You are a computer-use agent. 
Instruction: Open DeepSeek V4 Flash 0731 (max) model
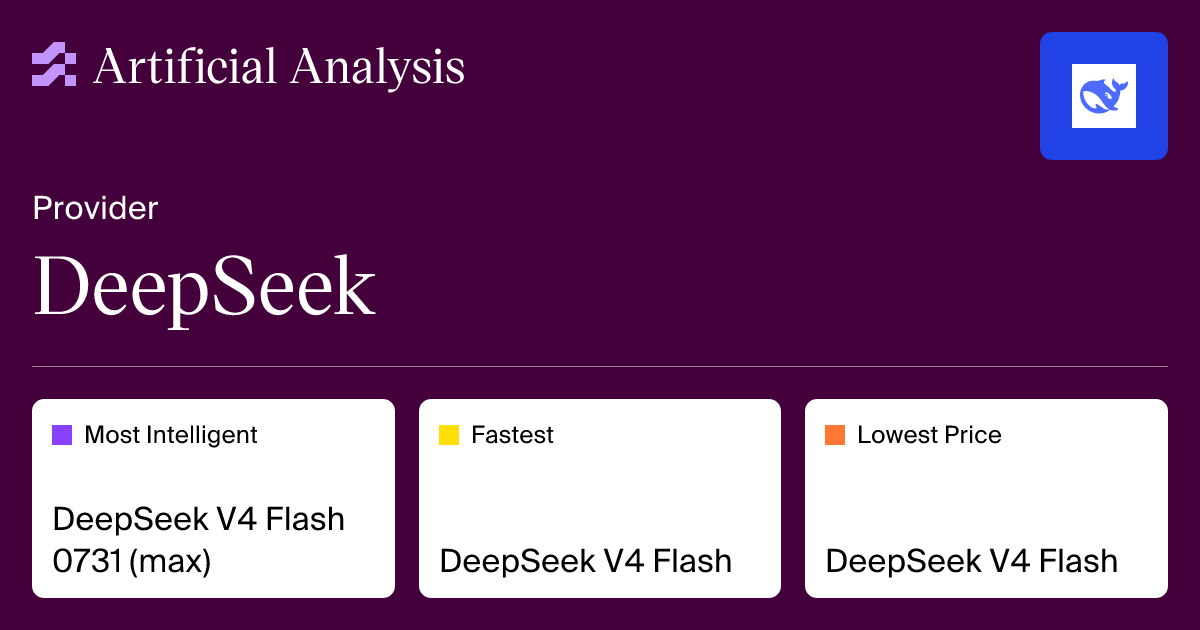(x=198, y=540)
